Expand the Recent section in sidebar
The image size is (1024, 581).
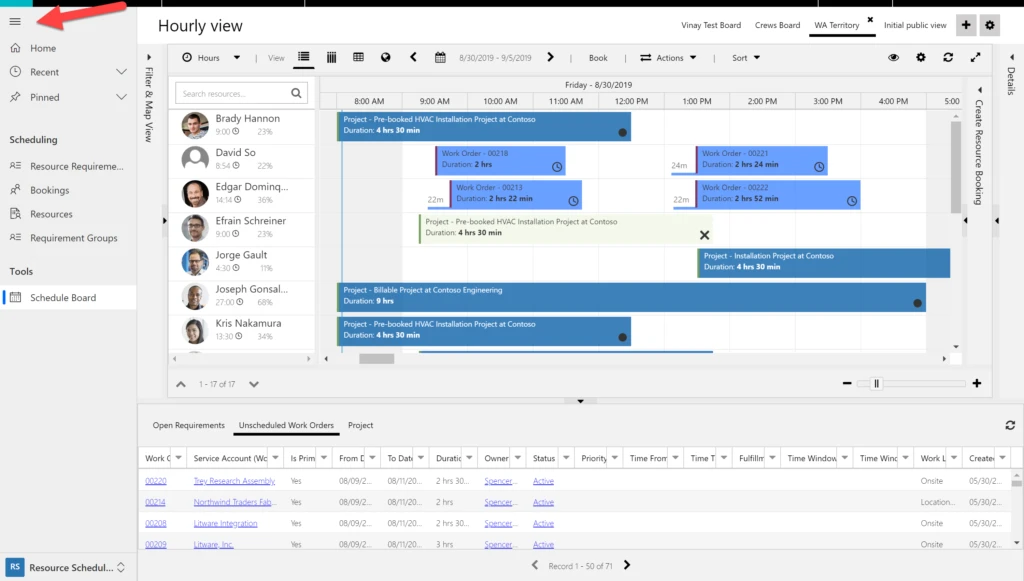click(x=121, y=72)
